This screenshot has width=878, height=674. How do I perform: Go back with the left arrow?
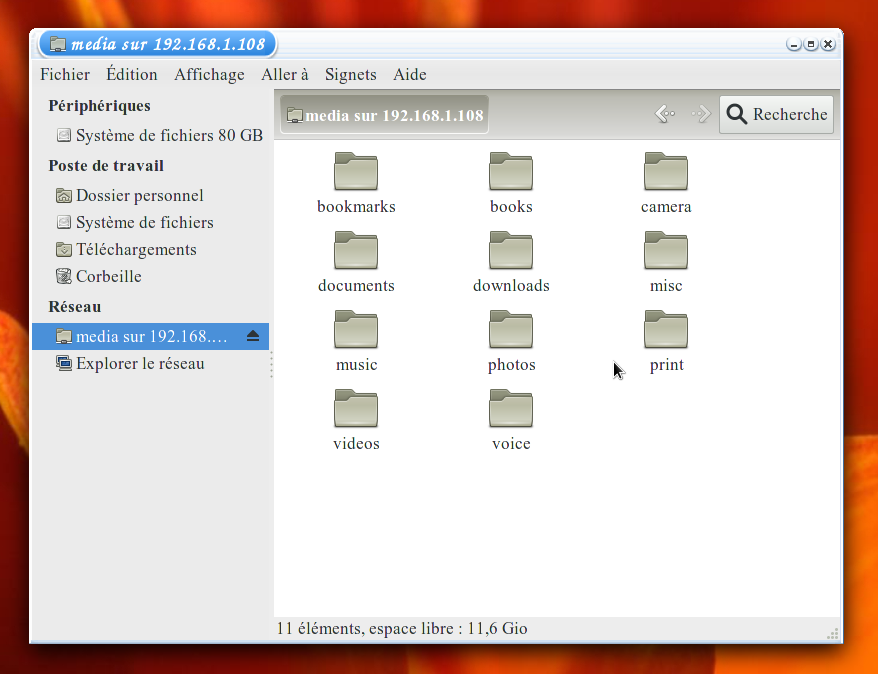tap(665, 114)
